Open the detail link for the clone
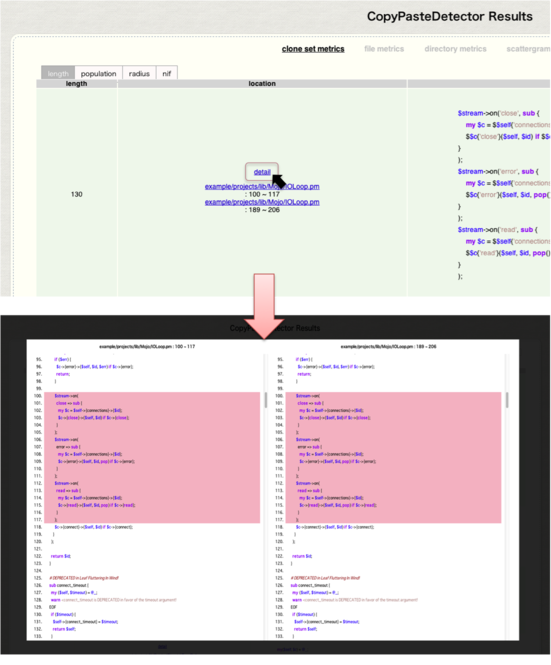Screen dimensions: 551x665 (x=262, y=172)
